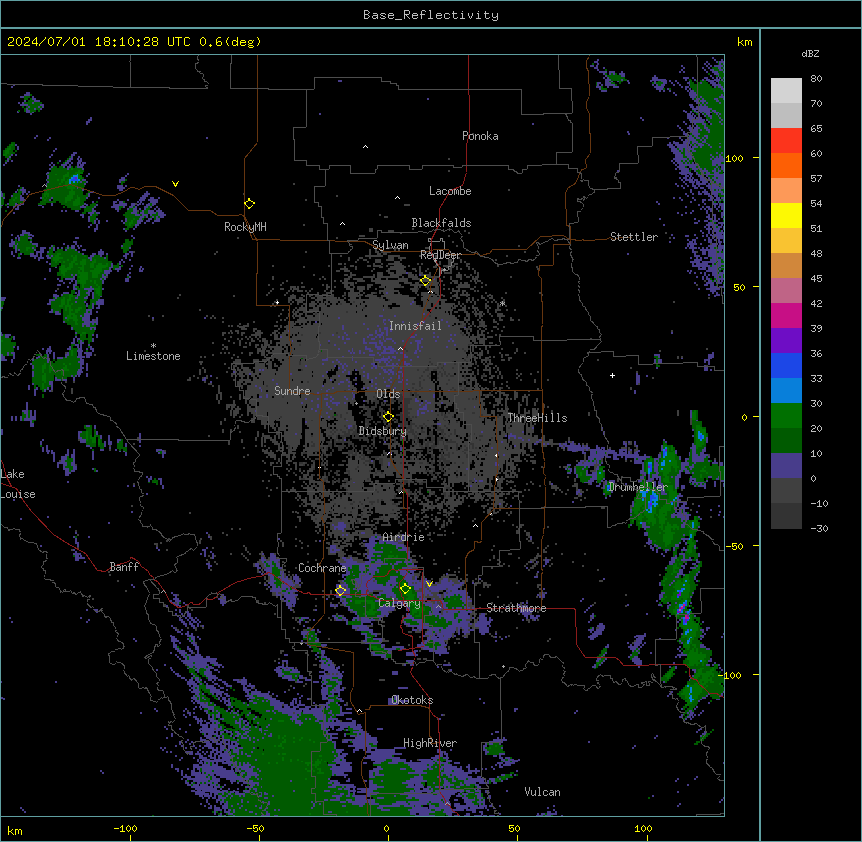Click the dBZ legend heading
Viewport: 862px width, 842px height.
click(x=810, y=53)
